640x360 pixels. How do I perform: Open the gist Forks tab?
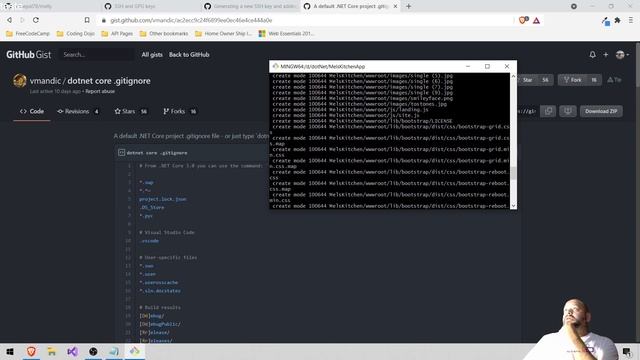coord(180,111)
